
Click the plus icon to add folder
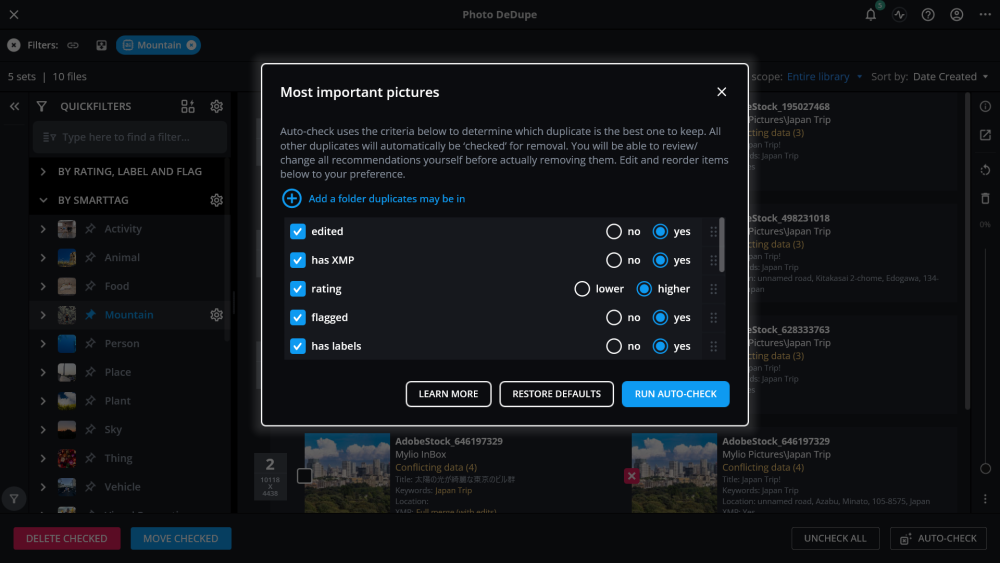291,199
